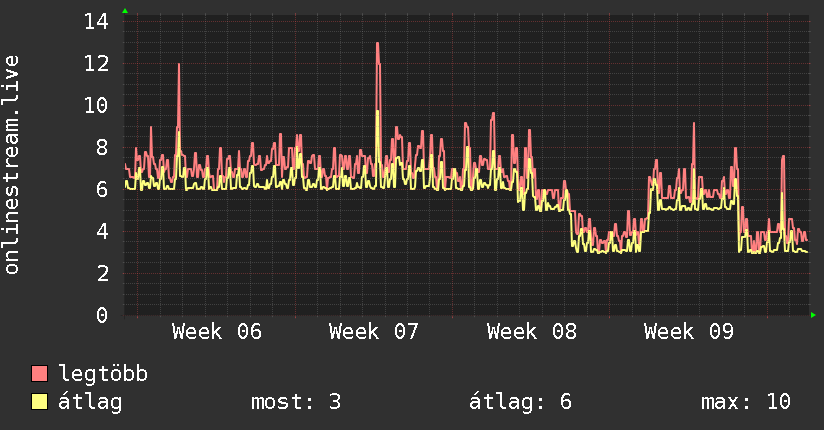Click the átlag legend label beside yellow swatch
This screenshot has height=430, width=824.
tap(90, 402)
